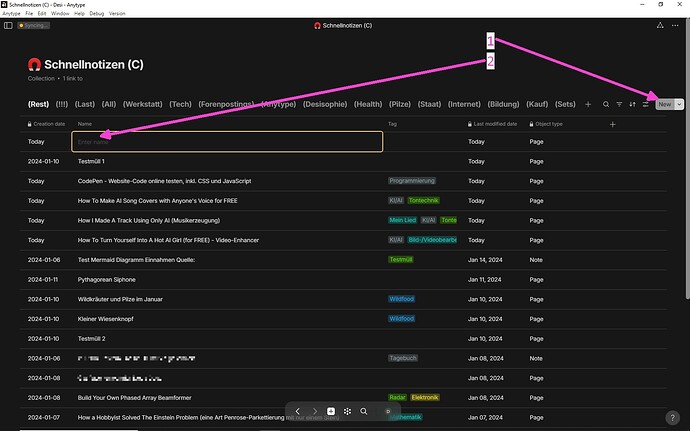
Task: Click the Last modified date column header
Action: coord(492,124)
